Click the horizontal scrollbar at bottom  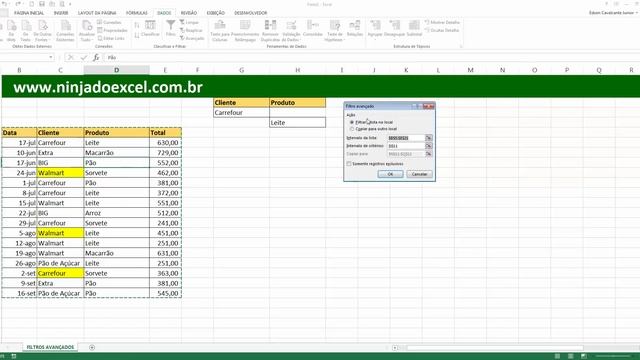click(495, 348)
